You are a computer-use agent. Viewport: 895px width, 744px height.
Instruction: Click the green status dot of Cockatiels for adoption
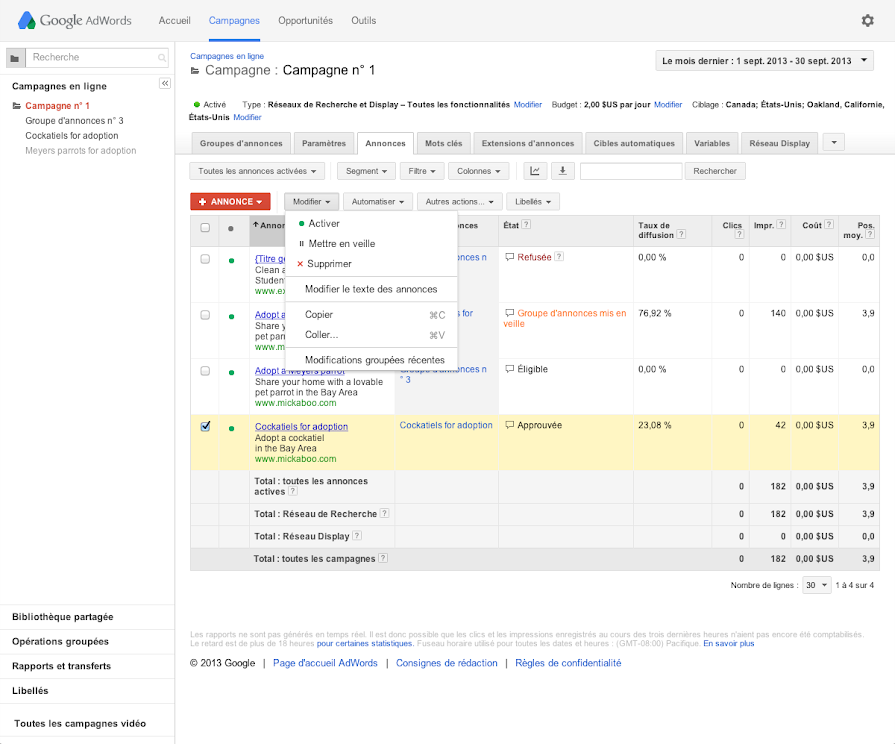[231, 428]
